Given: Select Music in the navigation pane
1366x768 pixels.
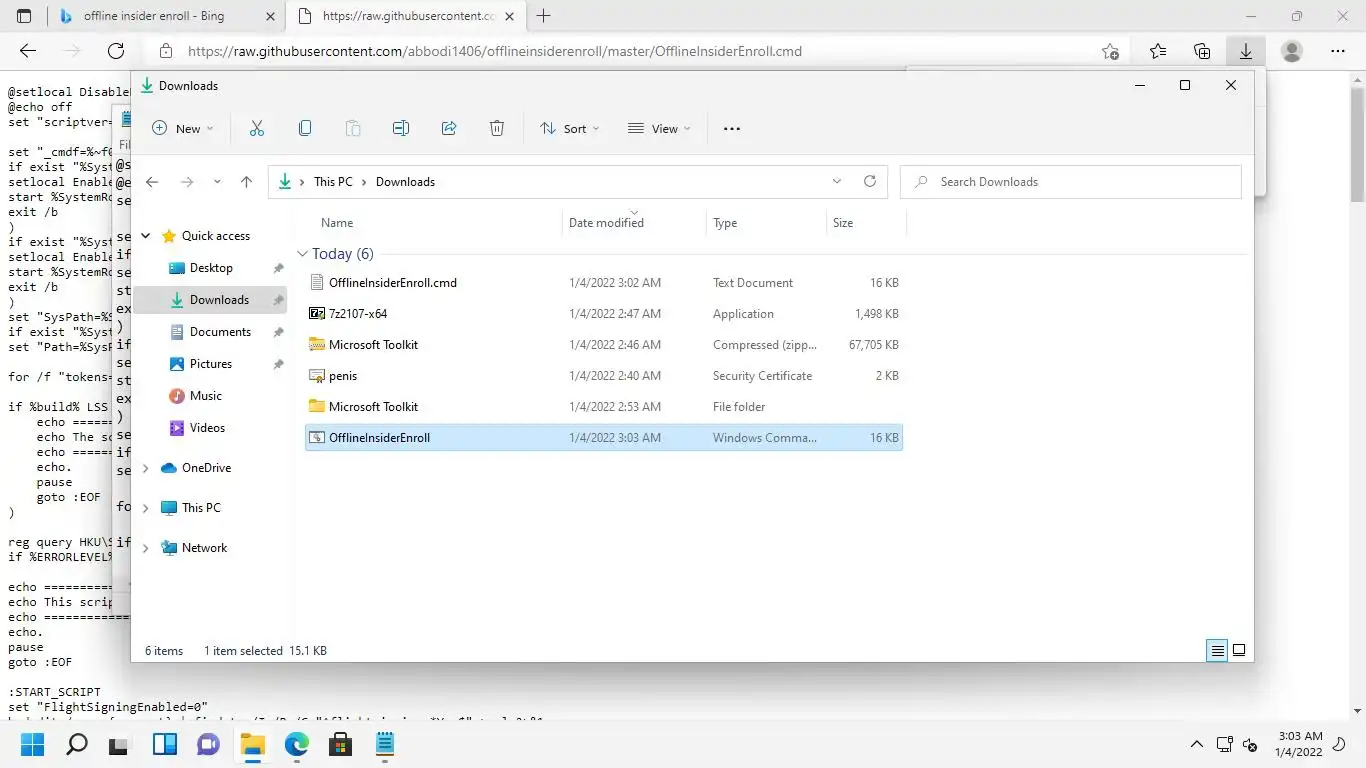Looking at the screenshot, I should pos(206,396).
